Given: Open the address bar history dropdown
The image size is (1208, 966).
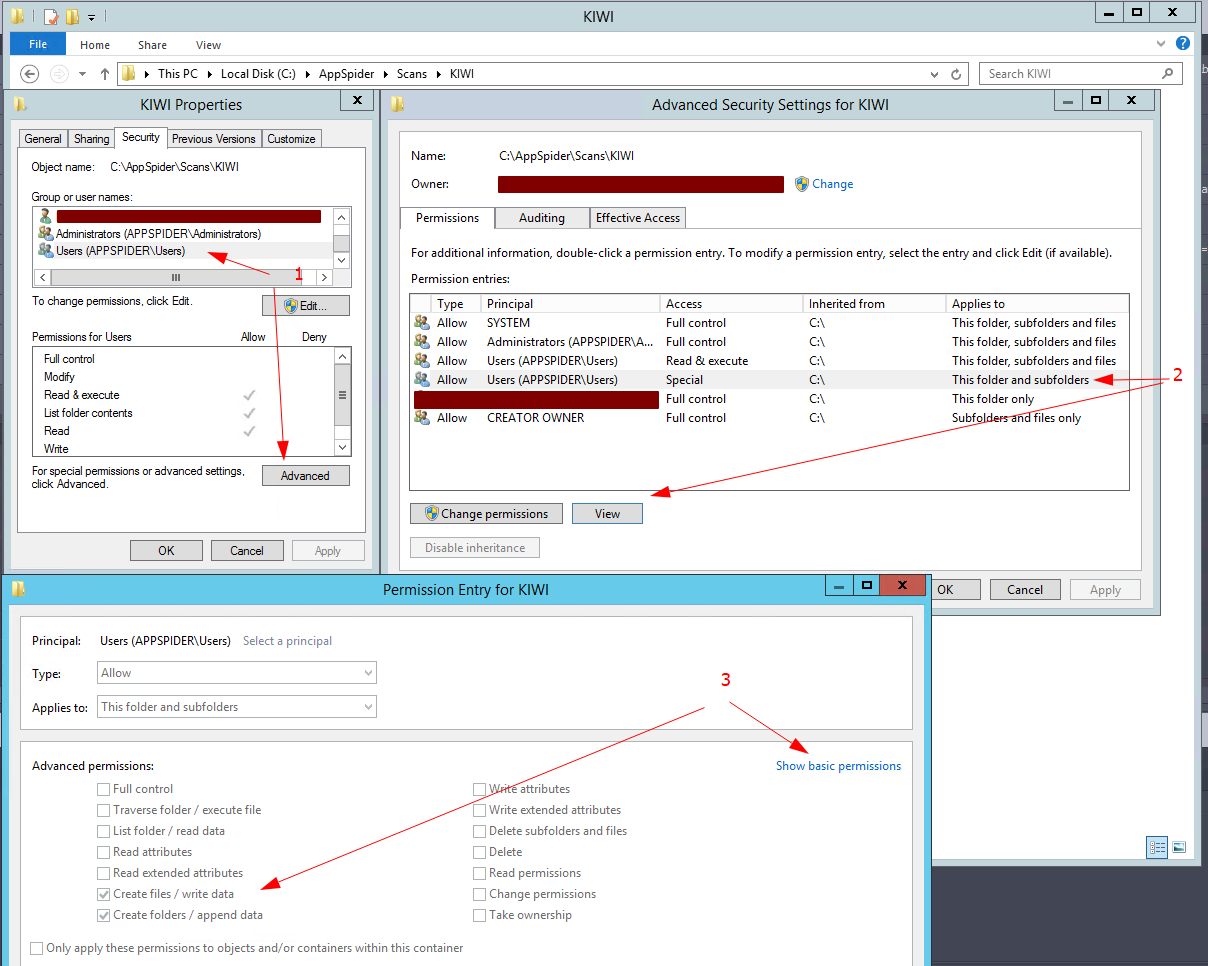Looking at the screenshot, I should 934,74.
